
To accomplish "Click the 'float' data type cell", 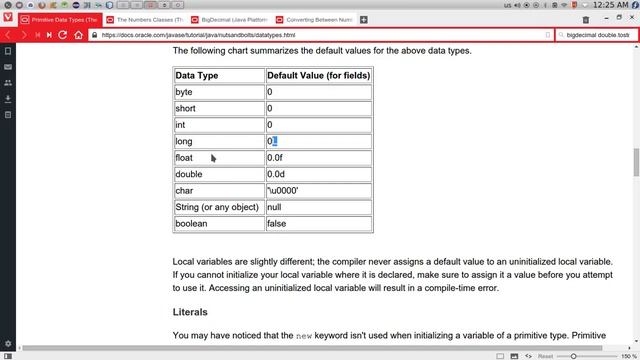I will pos(219,158).
